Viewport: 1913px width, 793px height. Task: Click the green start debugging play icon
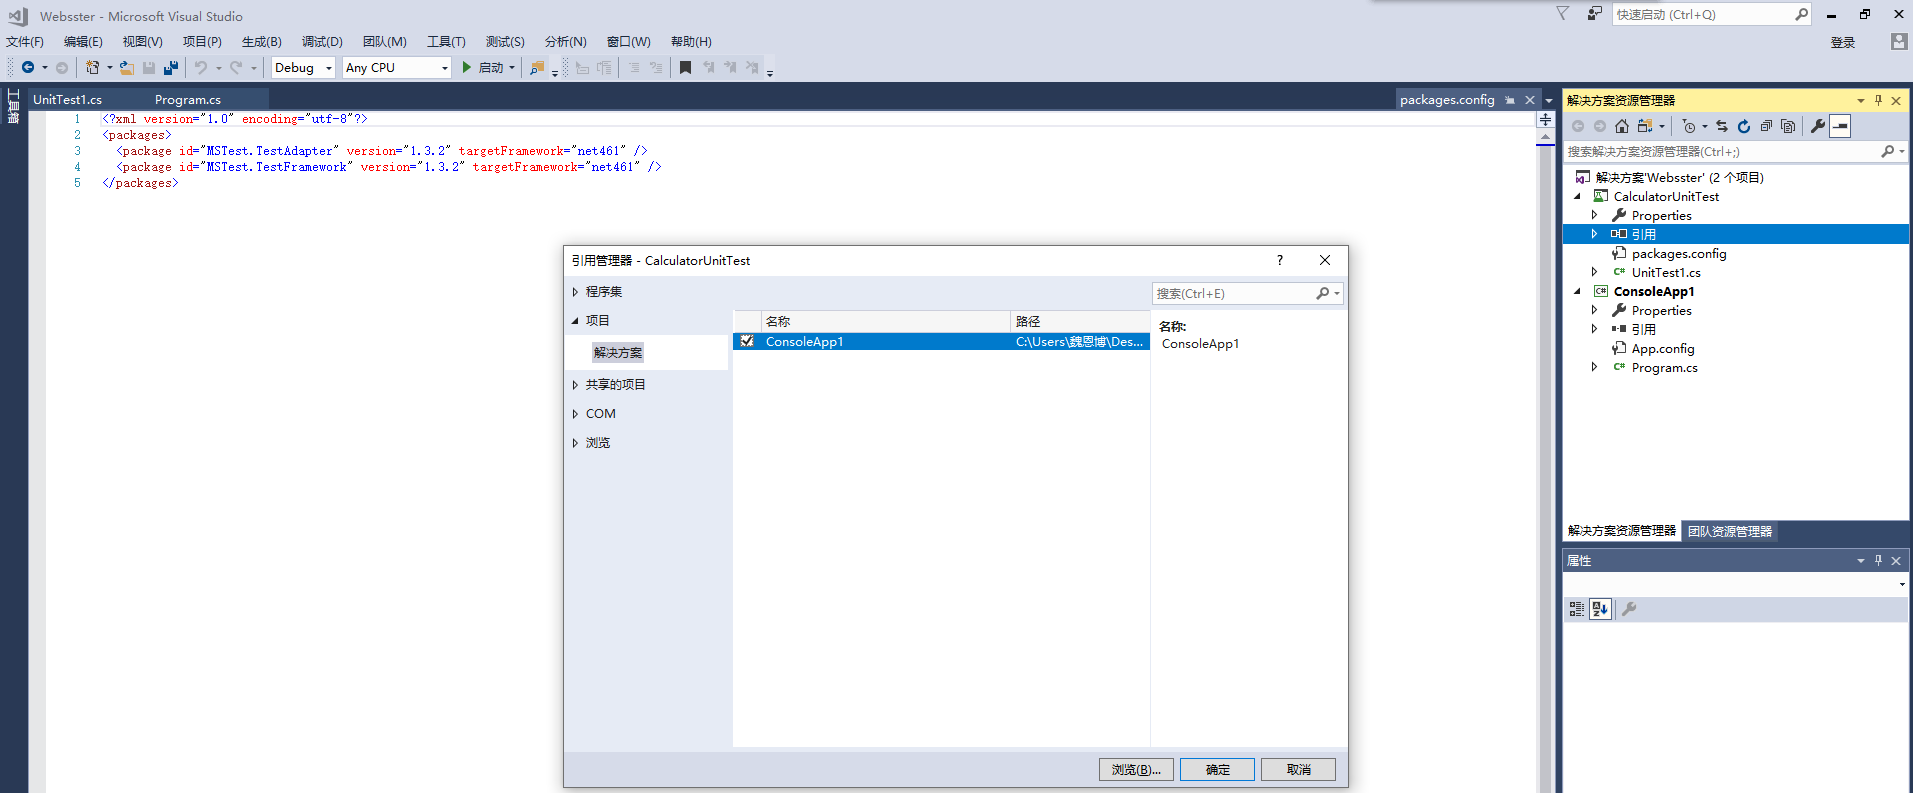coord(466,67)
